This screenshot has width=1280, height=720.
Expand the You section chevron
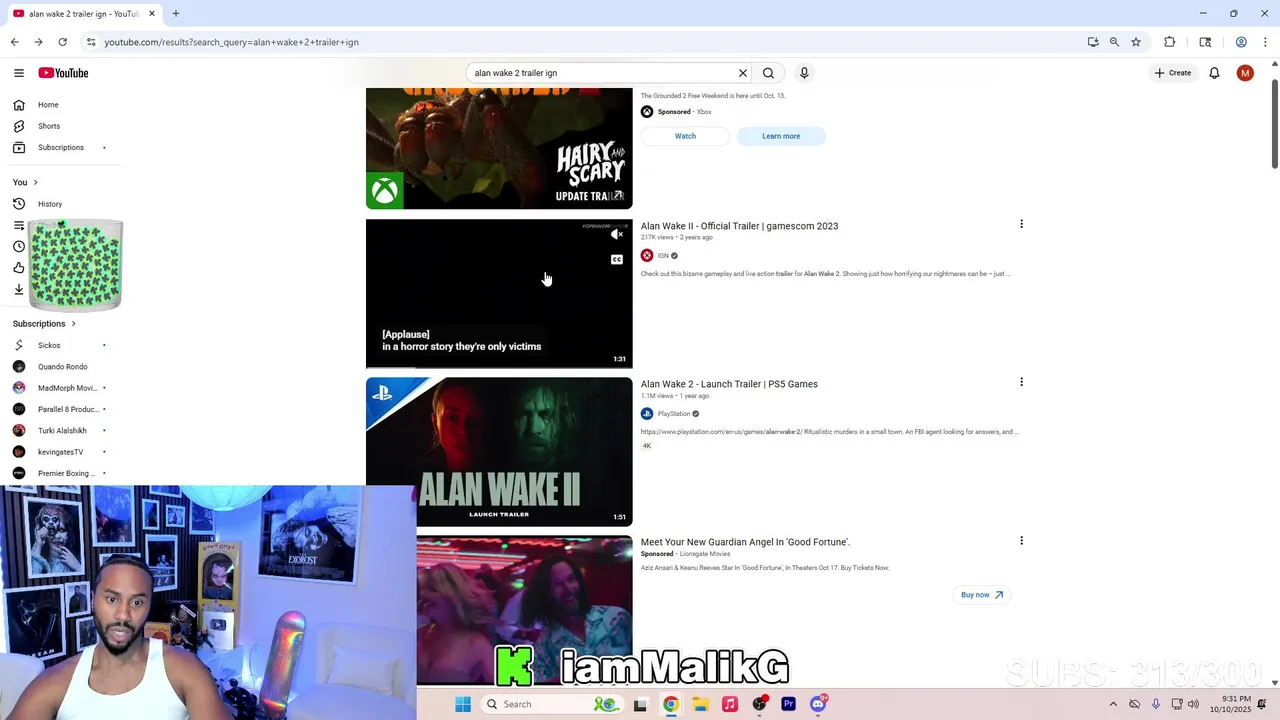coord(35,182)
